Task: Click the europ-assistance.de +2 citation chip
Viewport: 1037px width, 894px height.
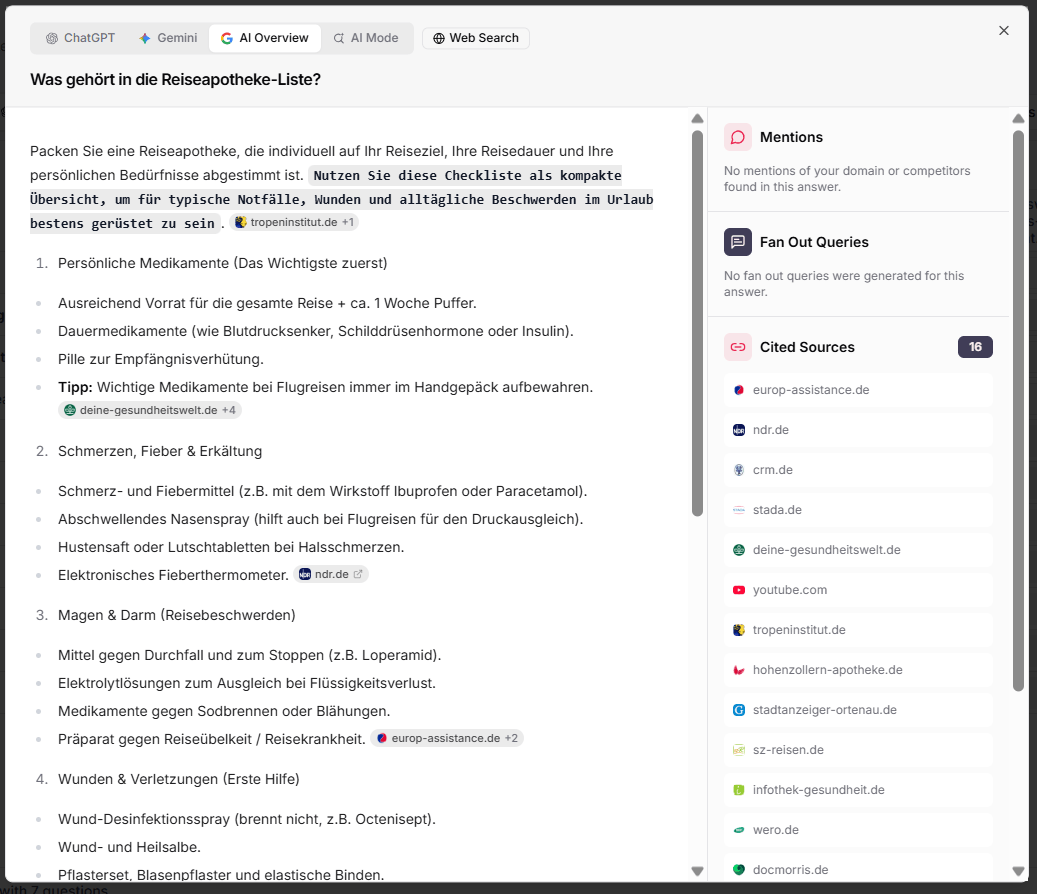Action: 447,738
